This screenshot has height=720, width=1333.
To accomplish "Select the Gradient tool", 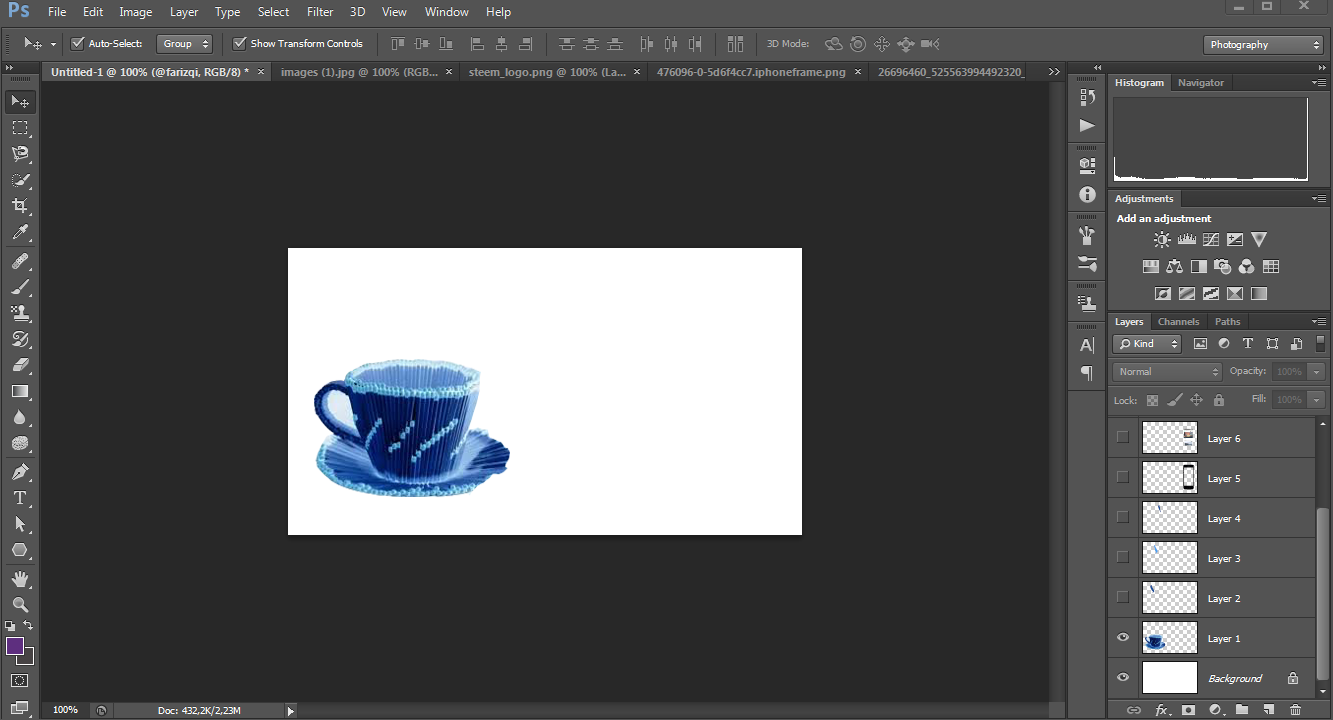I will (20, 392).
